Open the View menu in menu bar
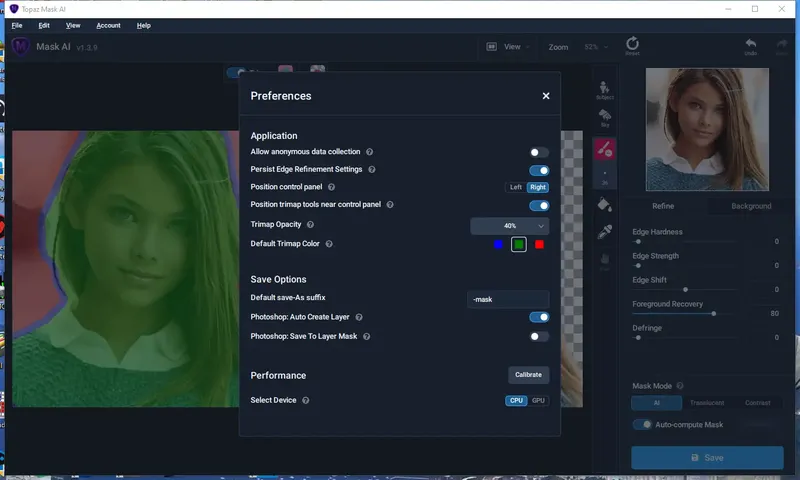 [x=73, y=26]
